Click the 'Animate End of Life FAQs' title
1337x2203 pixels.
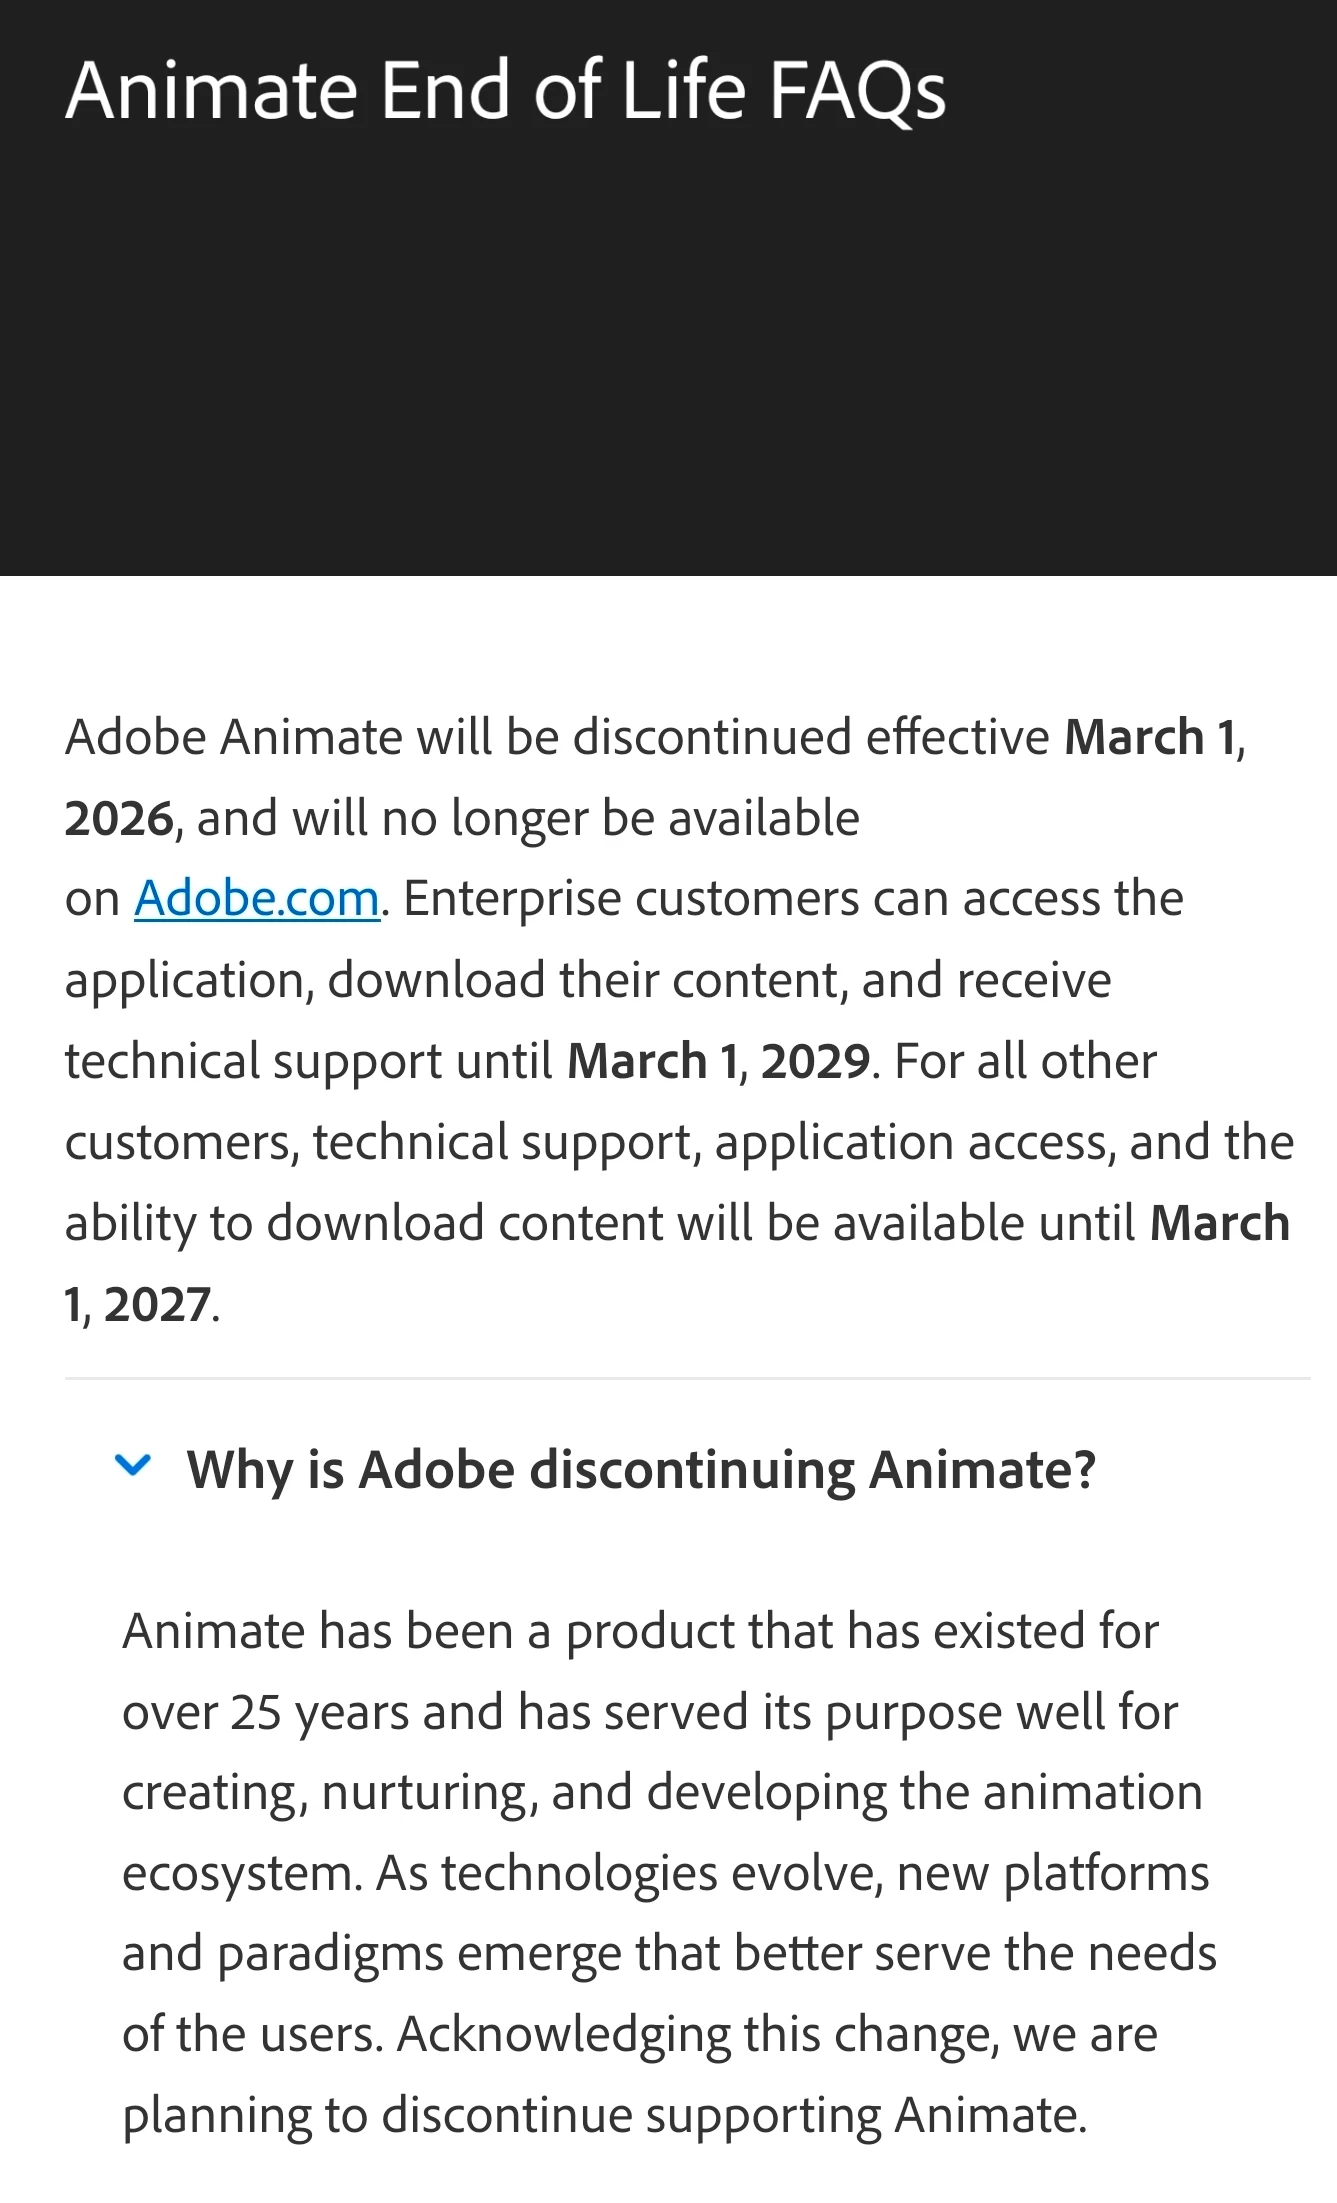tap(505, 91)
